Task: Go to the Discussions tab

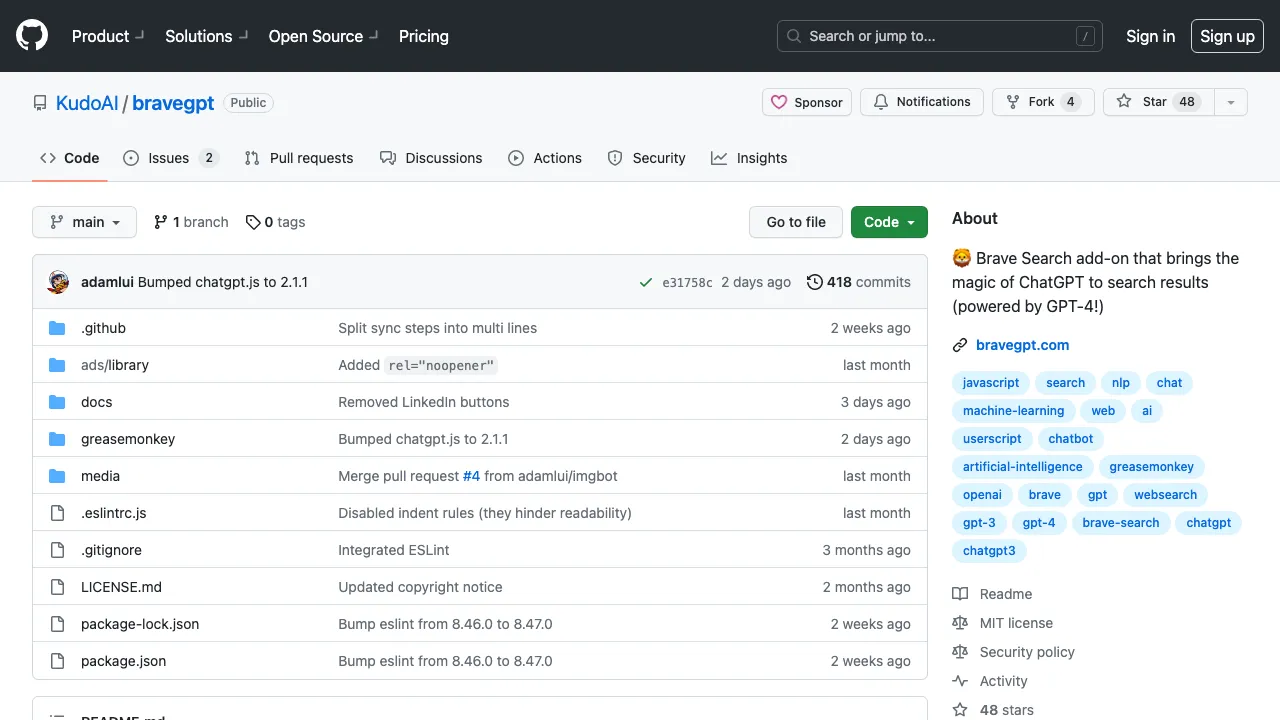Action: click(x=431, y=158)
